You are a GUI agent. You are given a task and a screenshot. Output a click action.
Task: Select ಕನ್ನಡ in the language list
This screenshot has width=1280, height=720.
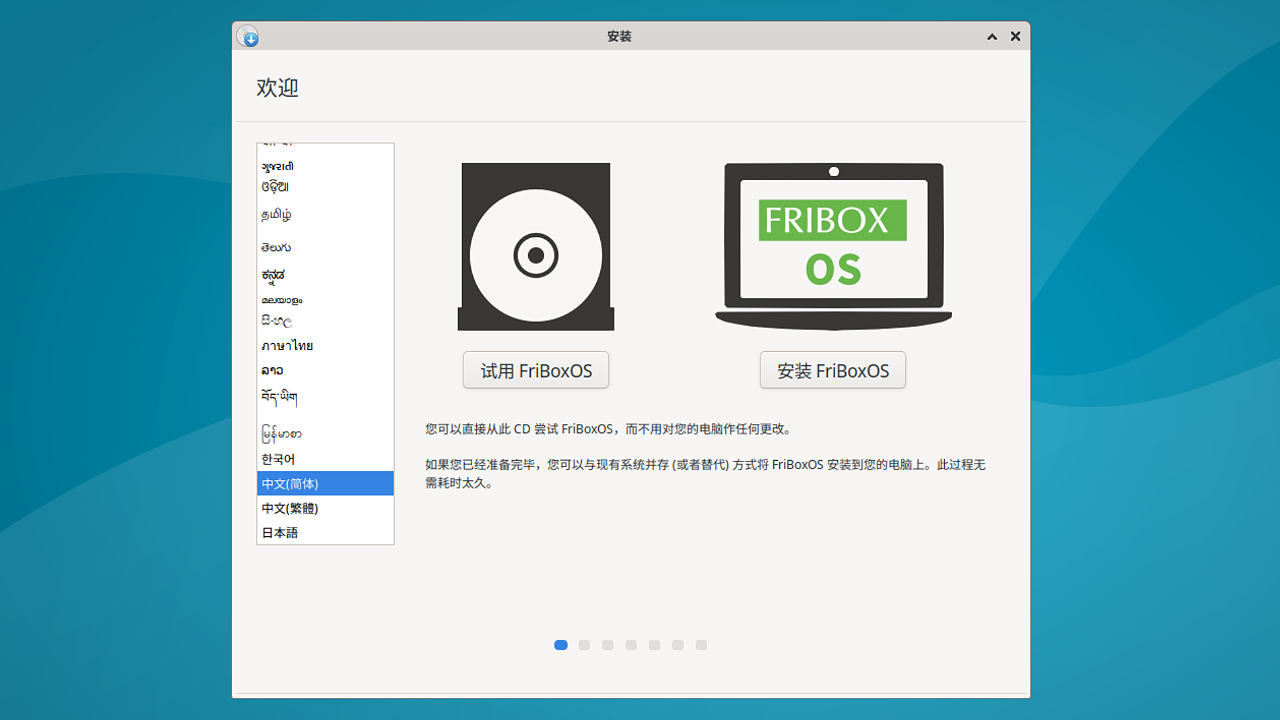[325, 275]
